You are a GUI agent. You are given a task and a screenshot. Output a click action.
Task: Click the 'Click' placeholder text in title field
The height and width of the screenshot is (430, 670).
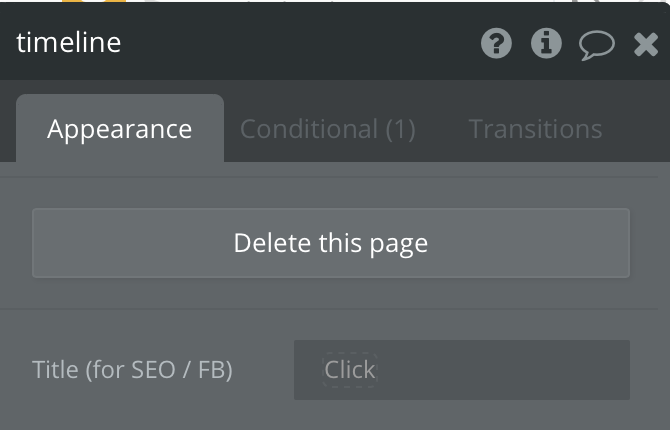click(x=350, y=370)
